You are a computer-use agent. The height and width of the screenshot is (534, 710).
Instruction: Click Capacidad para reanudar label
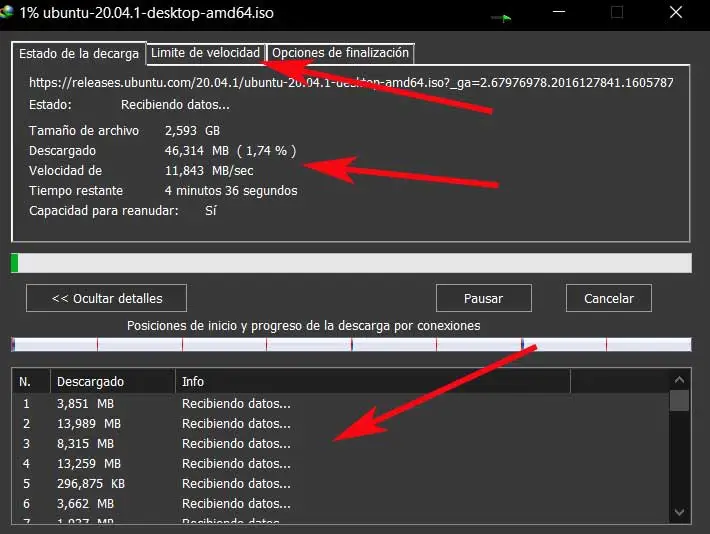(x=104, y=211)
